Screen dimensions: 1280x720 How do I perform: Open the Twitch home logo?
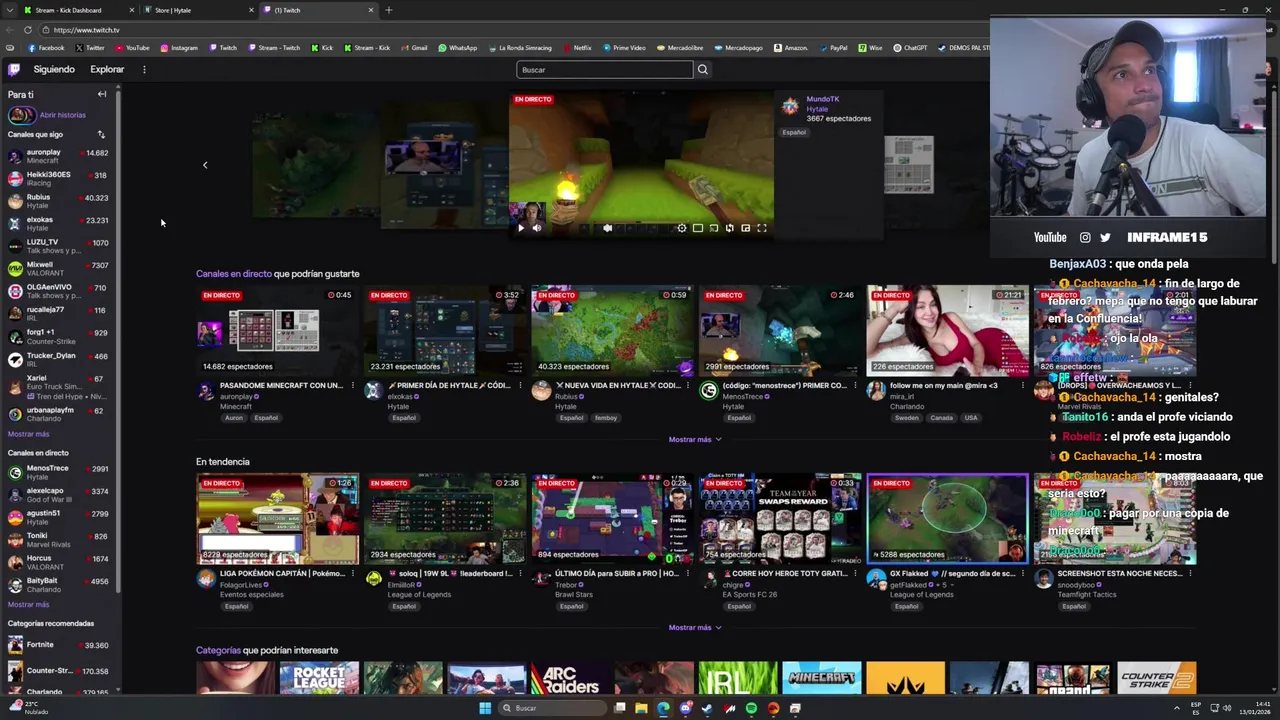[x=14, y=69]
